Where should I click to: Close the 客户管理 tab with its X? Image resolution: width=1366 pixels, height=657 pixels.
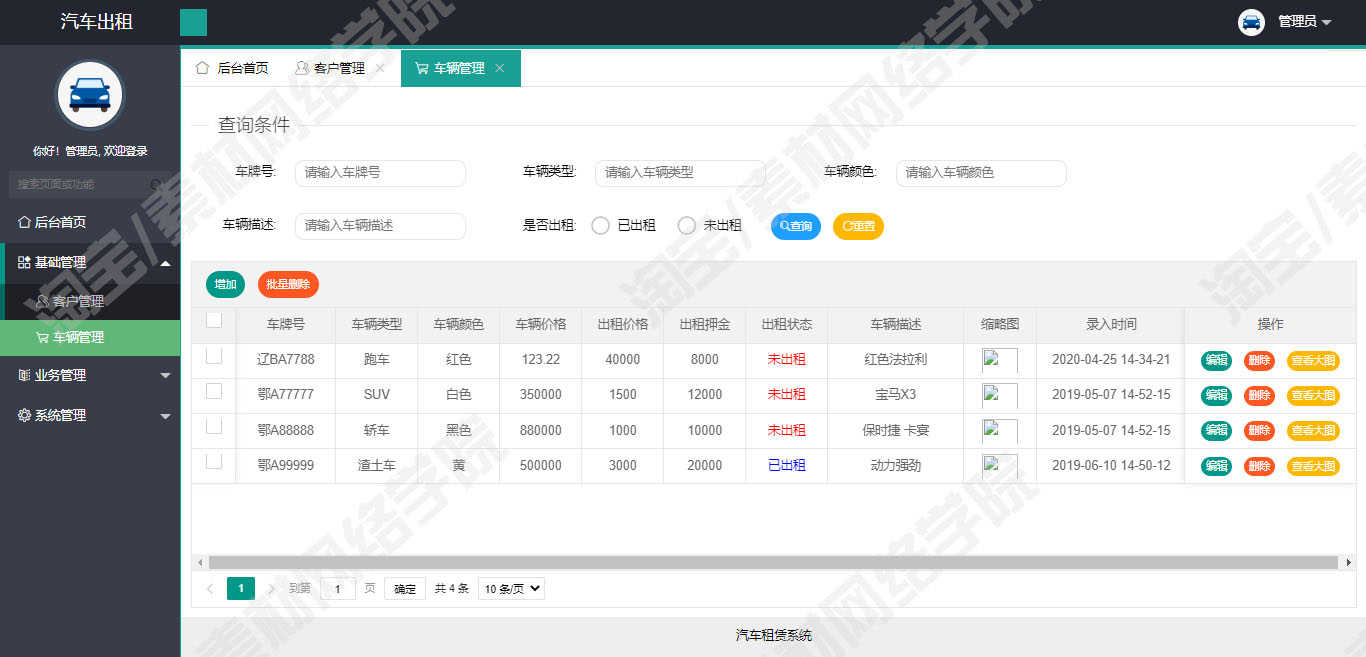click(380, 68)
